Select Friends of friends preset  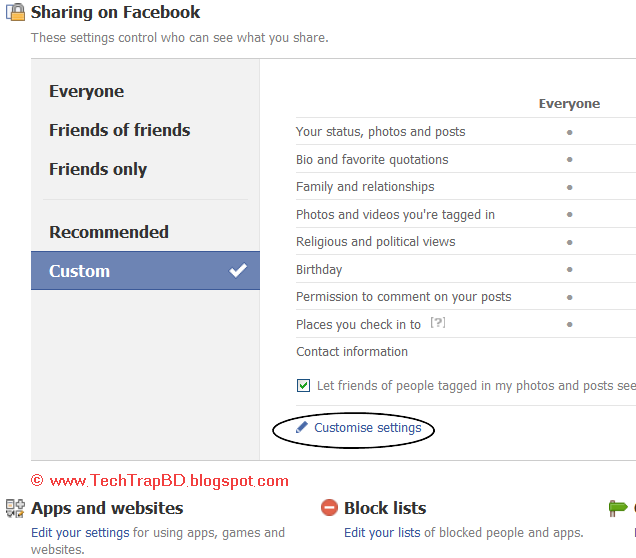119,130
